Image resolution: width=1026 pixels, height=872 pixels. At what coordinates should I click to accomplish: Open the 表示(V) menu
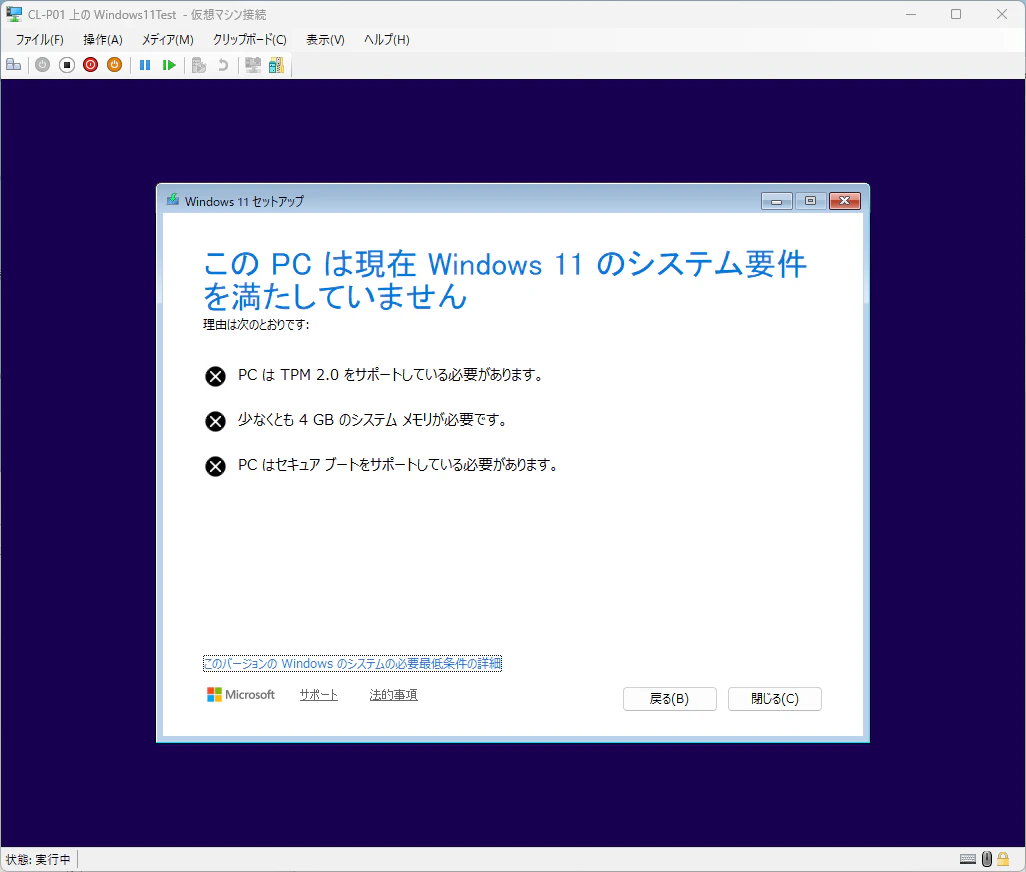click(x=325, y=40)
